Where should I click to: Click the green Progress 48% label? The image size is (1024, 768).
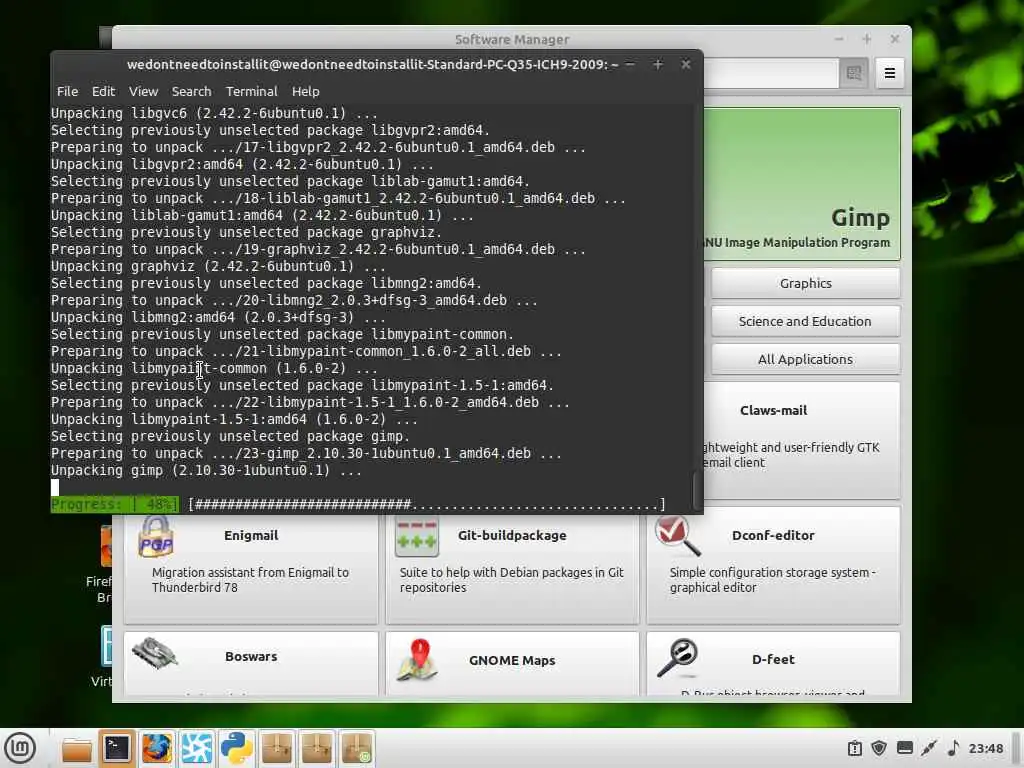[114, 504]
